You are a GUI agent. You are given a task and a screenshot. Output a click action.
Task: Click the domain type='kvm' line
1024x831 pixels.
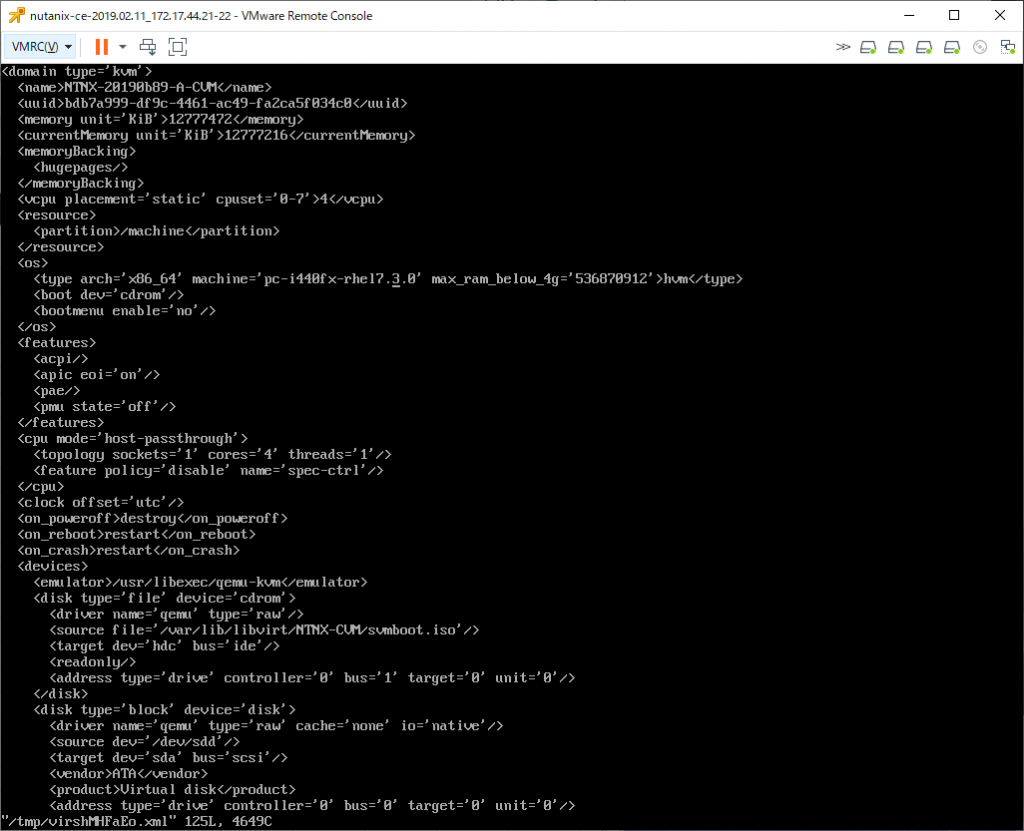click(x=77, y=71)
